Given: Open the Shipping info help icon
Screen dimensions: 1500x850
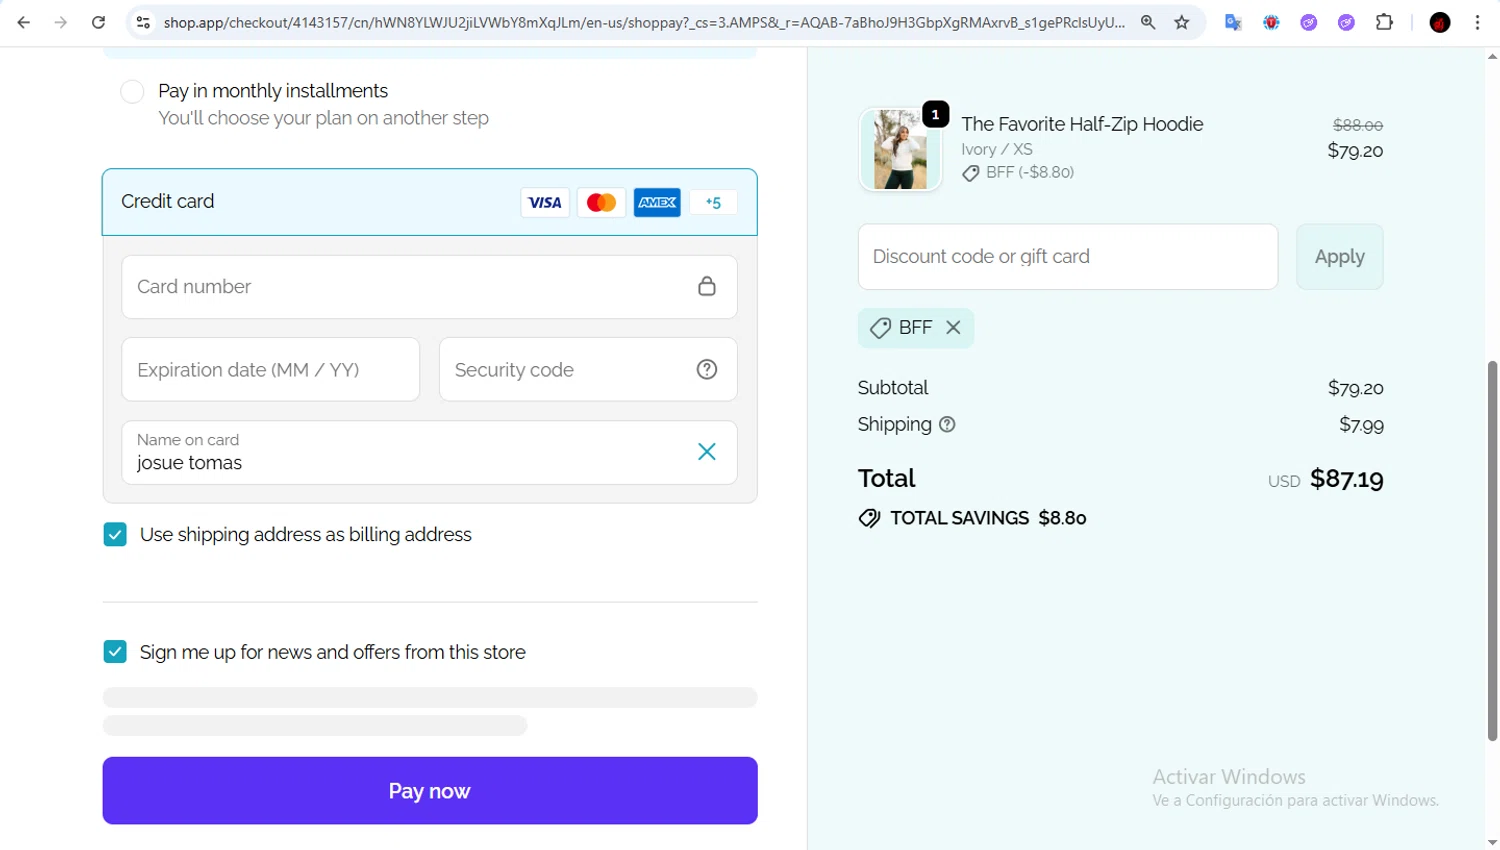Looking at the screenshot, I should click(947, 425).
